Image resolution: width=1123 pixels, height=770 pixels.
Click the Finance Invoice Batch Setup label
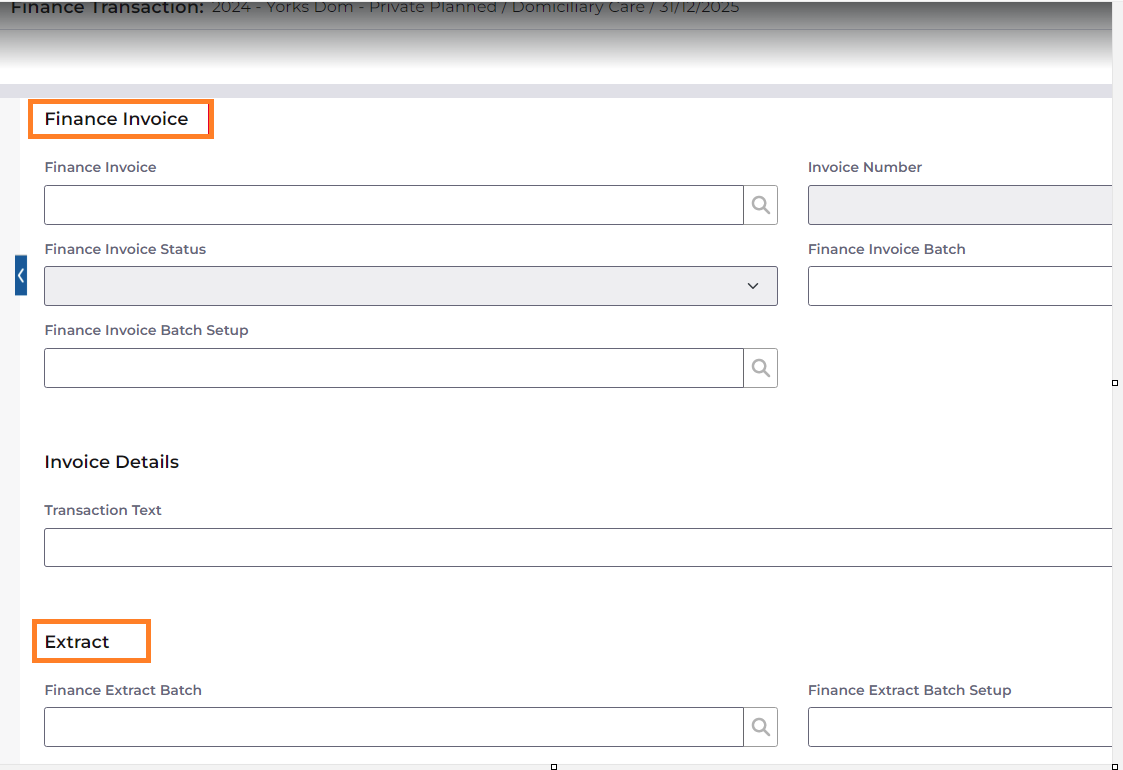pos(146,330)
